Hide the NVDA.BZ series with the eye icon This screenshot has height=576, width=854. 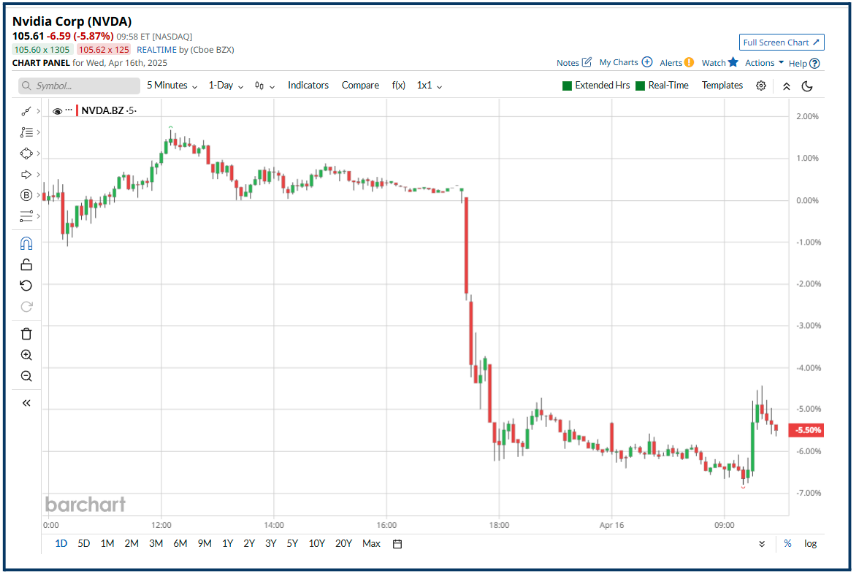click(x=57, y=111)
